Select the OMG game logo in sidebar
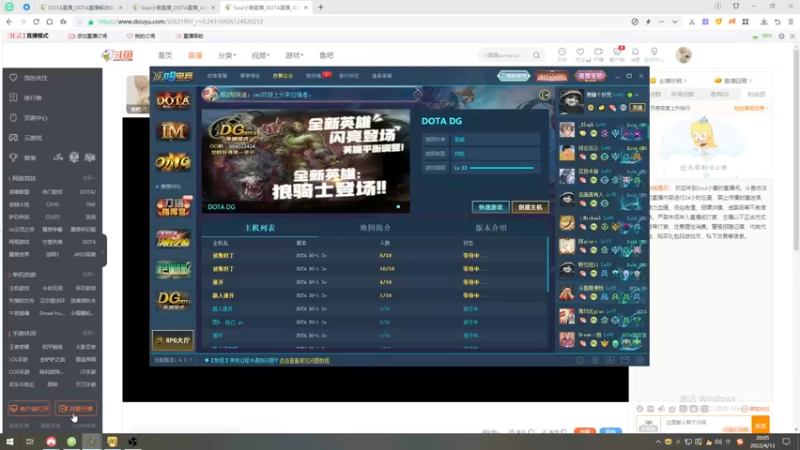 [173, 162]
